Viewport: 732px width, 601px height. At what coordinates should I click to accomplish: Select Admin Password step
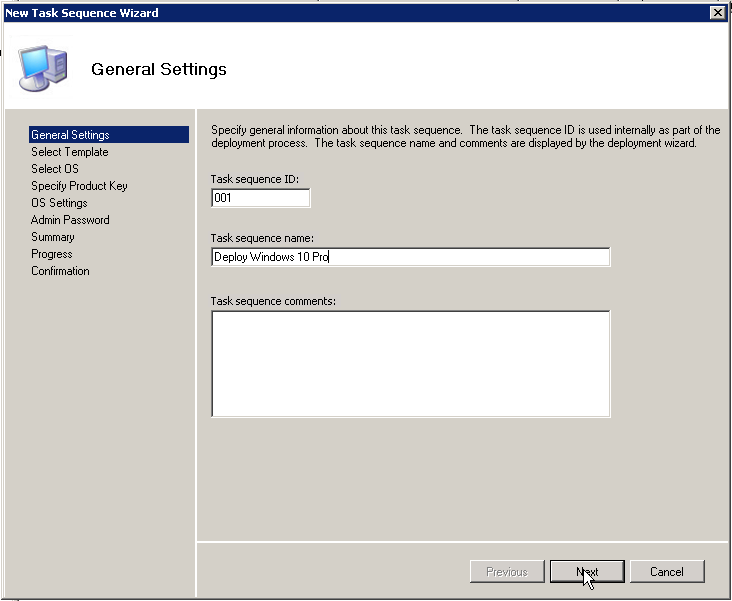coord(70,220)
